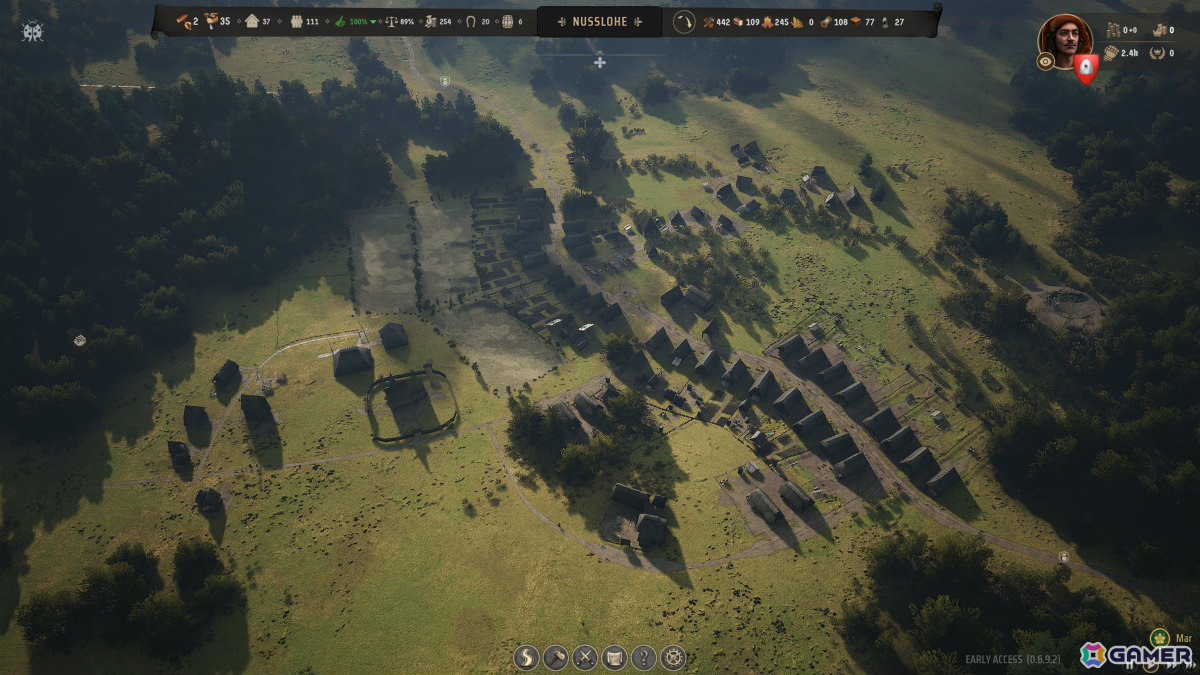
Task: Click the red heraldic shield emblem
Action: click(x=1087, y=68)
